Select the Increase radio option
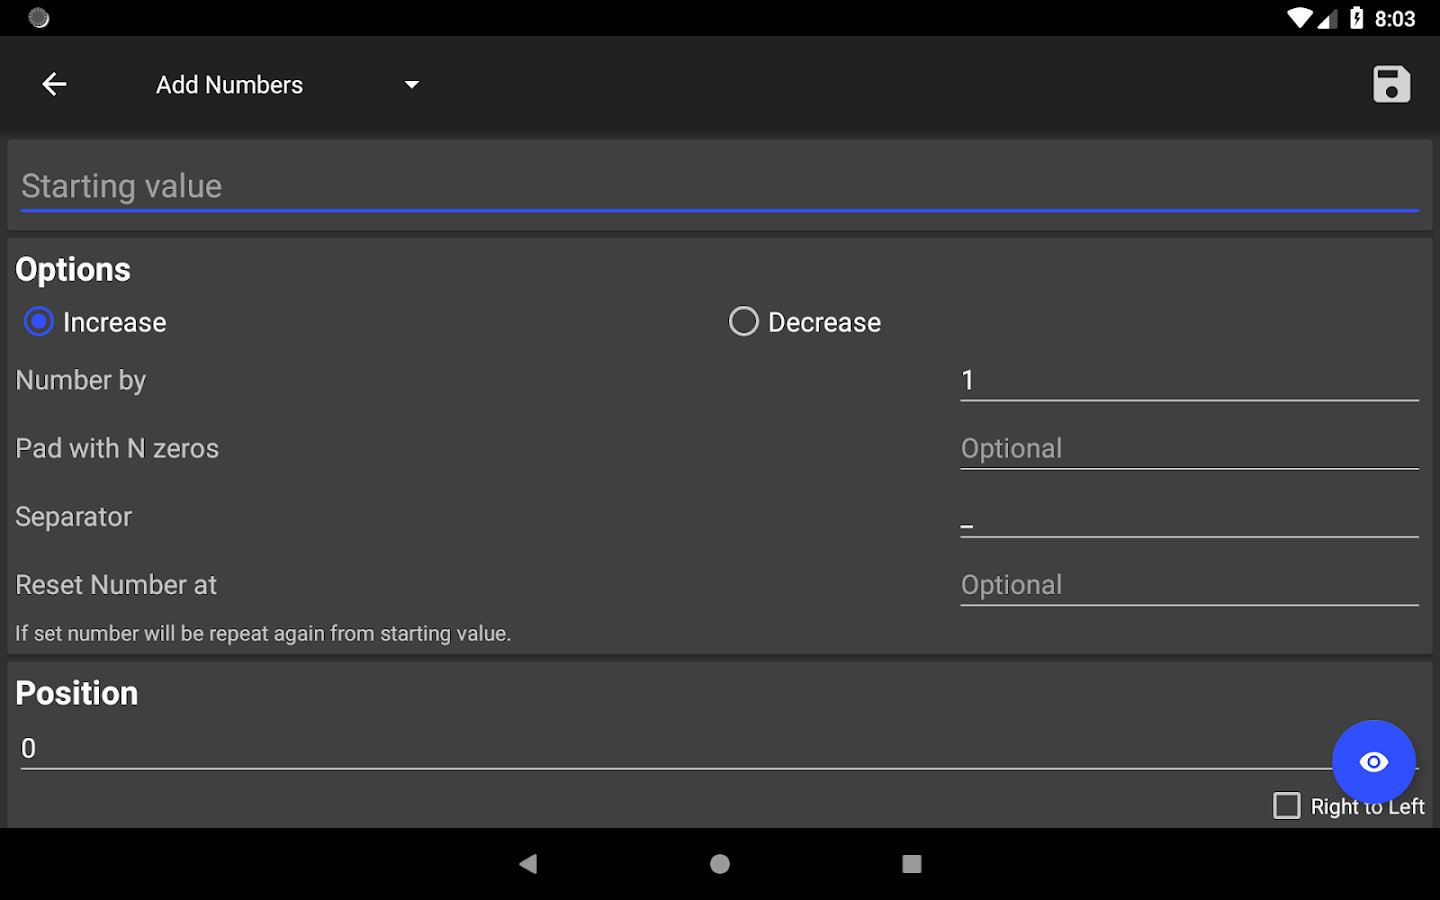Viewport: 1440px width, 900px height. coord(96,322)
